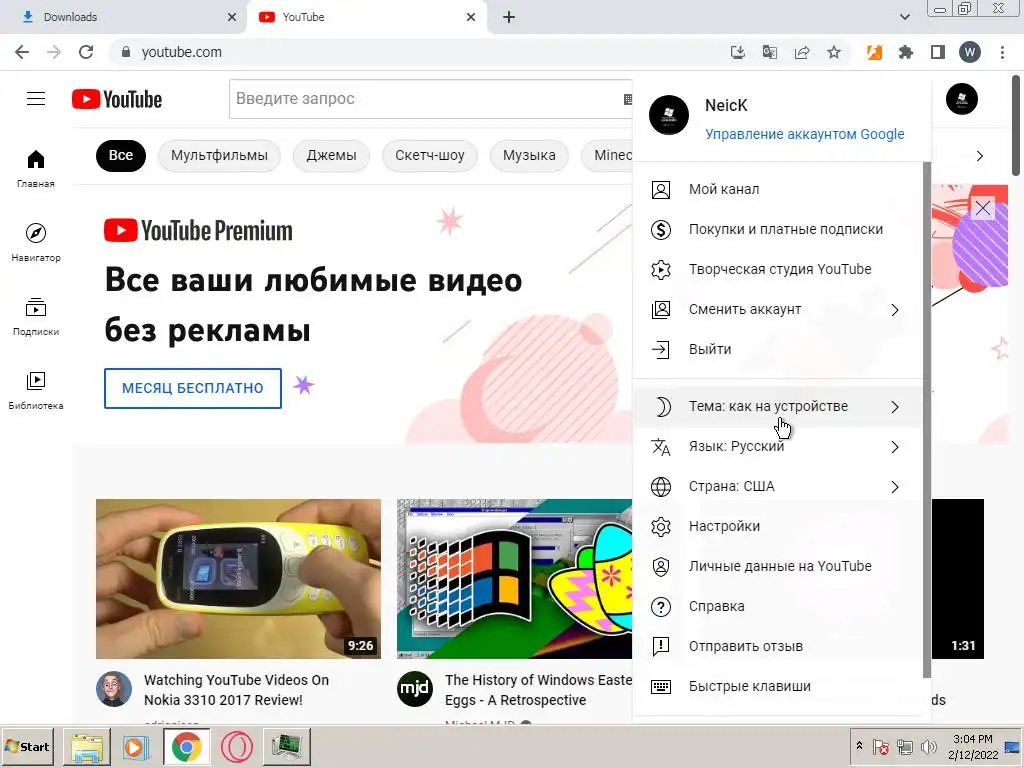
Task: Click the youtube.com address bar
Action: tap(418, 52)
